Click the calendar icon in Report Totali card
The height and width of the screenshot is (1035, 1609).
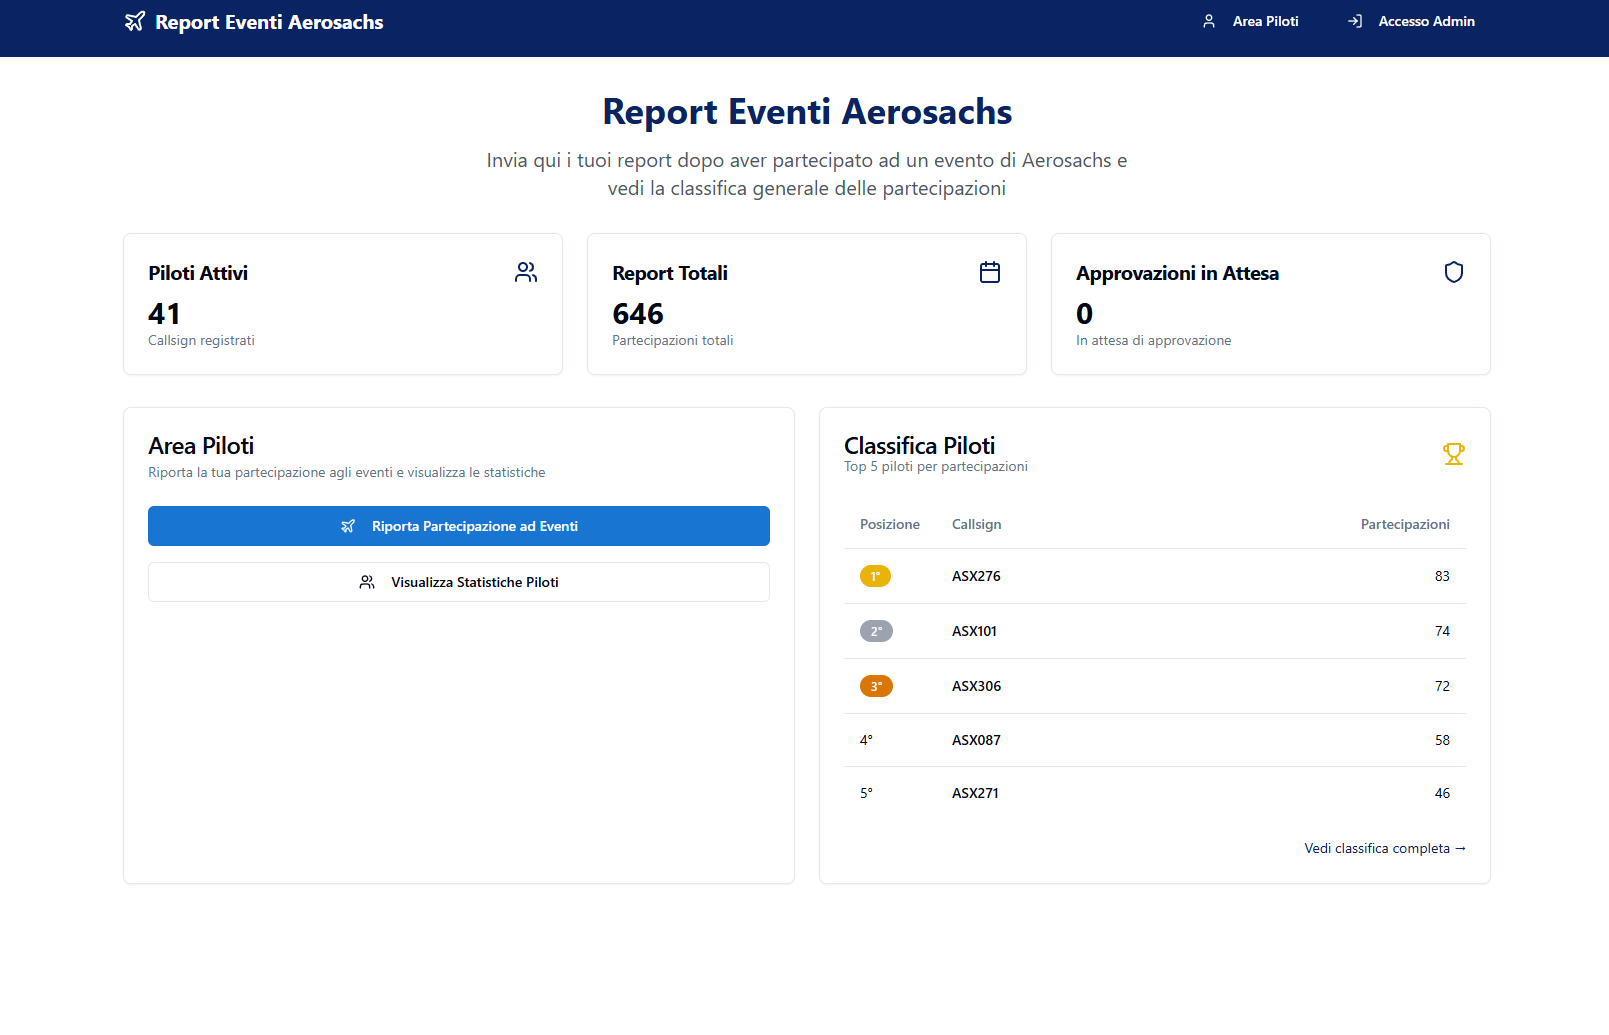point(990,272)
